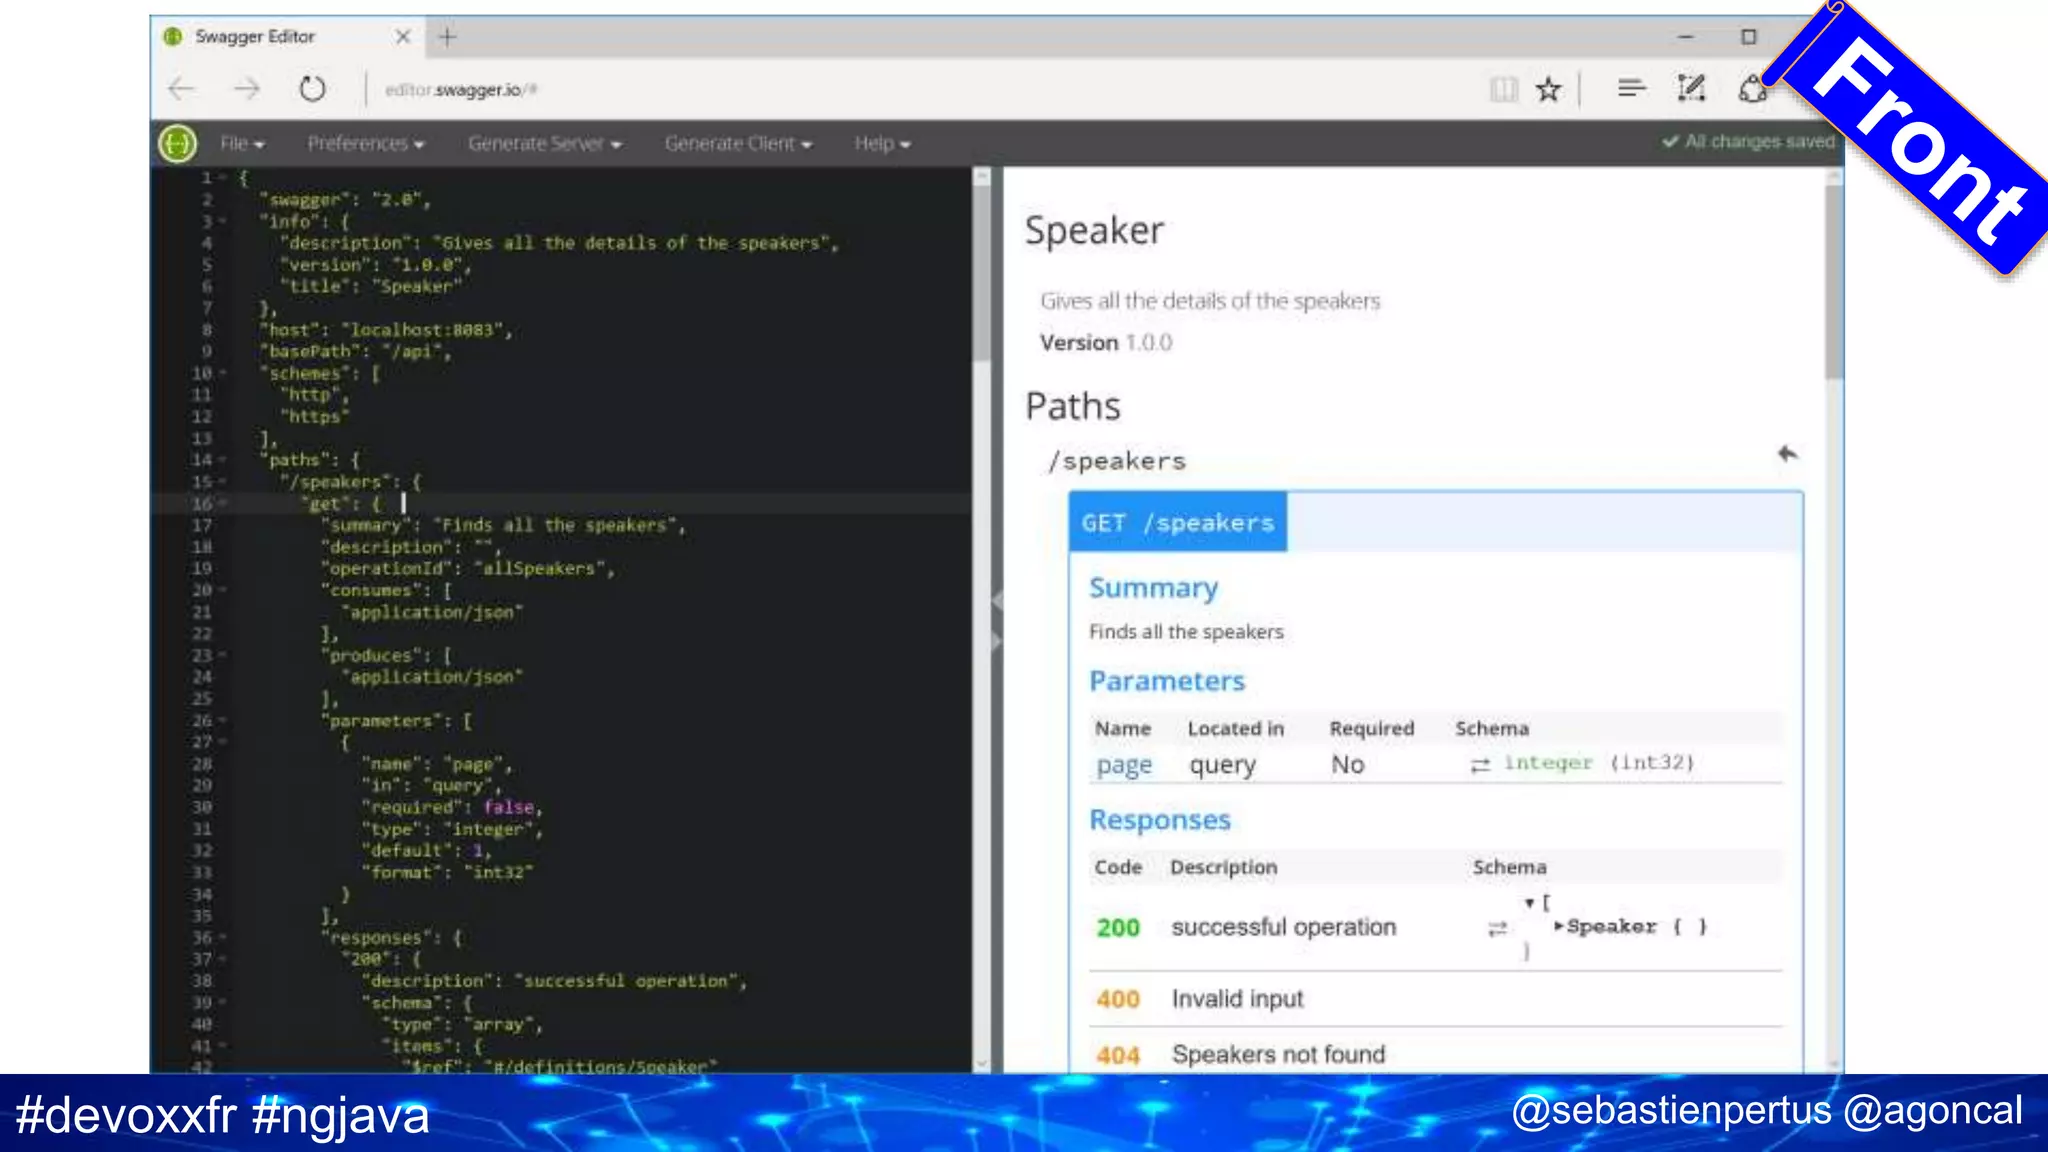Toggle 200 response schema view icon
This screenshot has height=1152, width=2048.
[1497, 929]
